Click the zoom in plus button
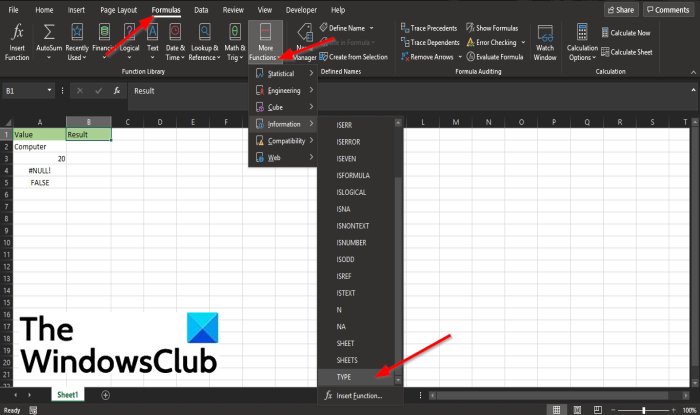The width and height of the screenshot is (700, 415). click(x=673, y=410)
